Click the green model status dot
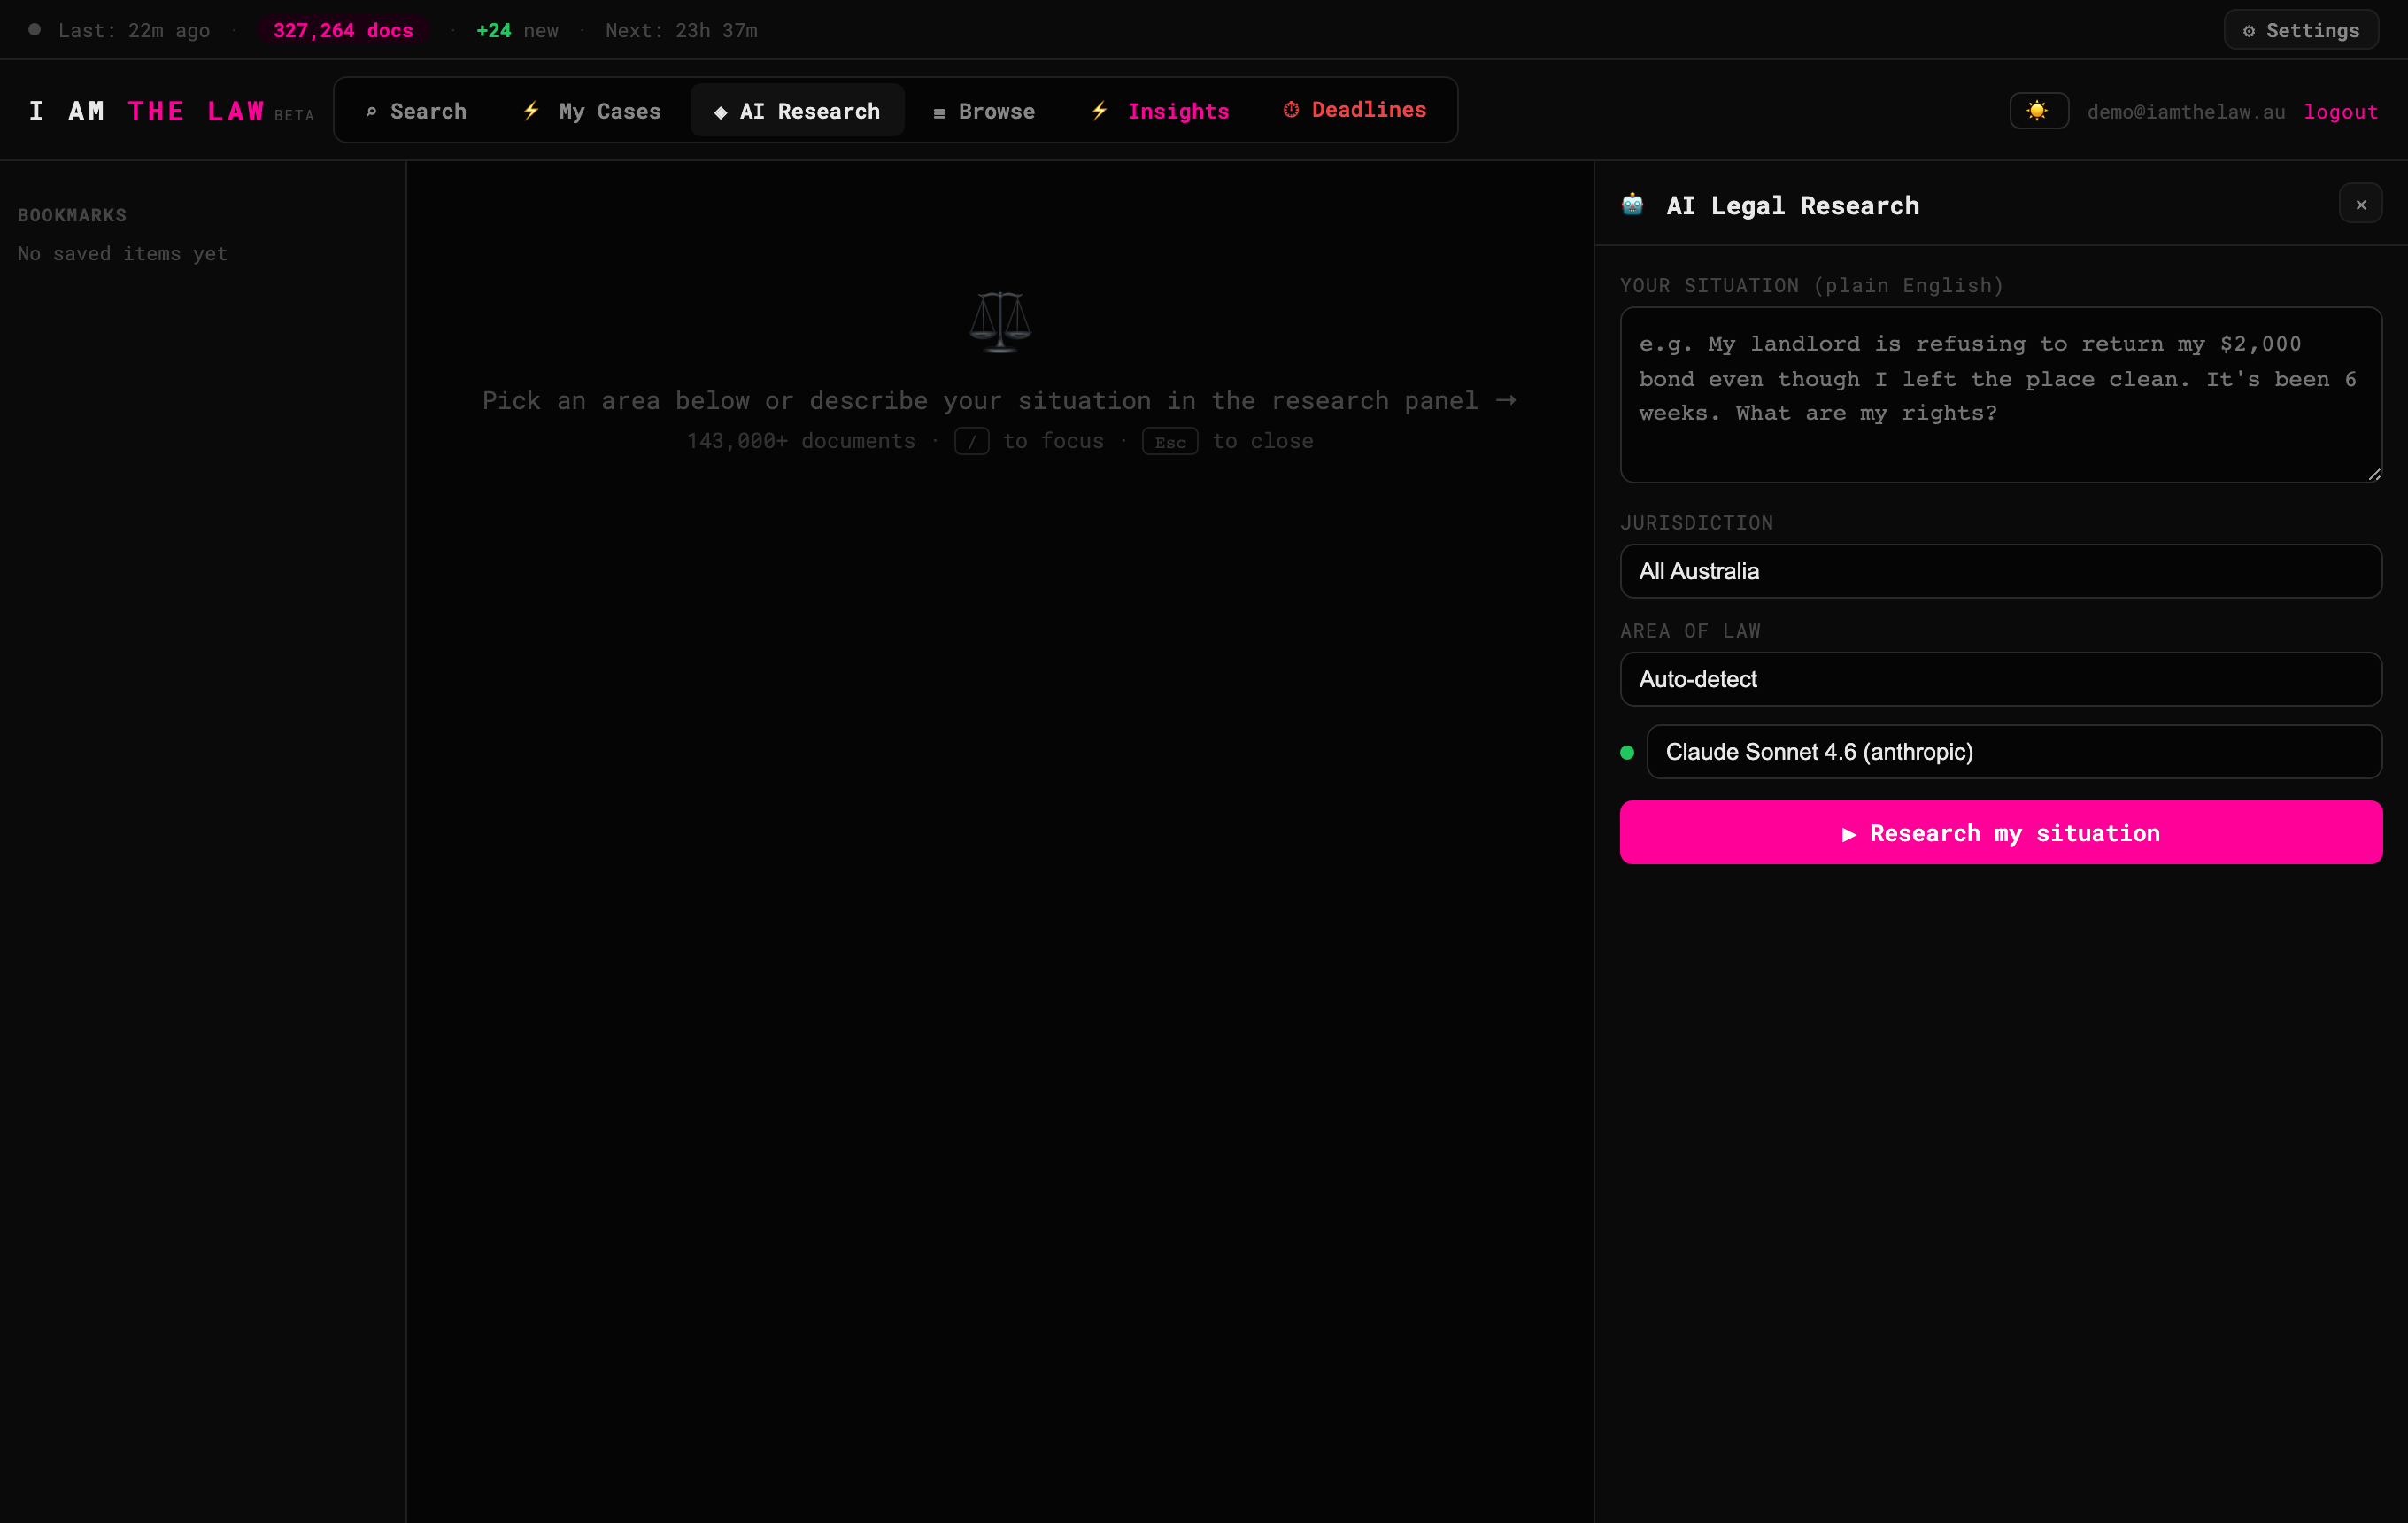Screen dimensions: 2408x1523 1627,752
